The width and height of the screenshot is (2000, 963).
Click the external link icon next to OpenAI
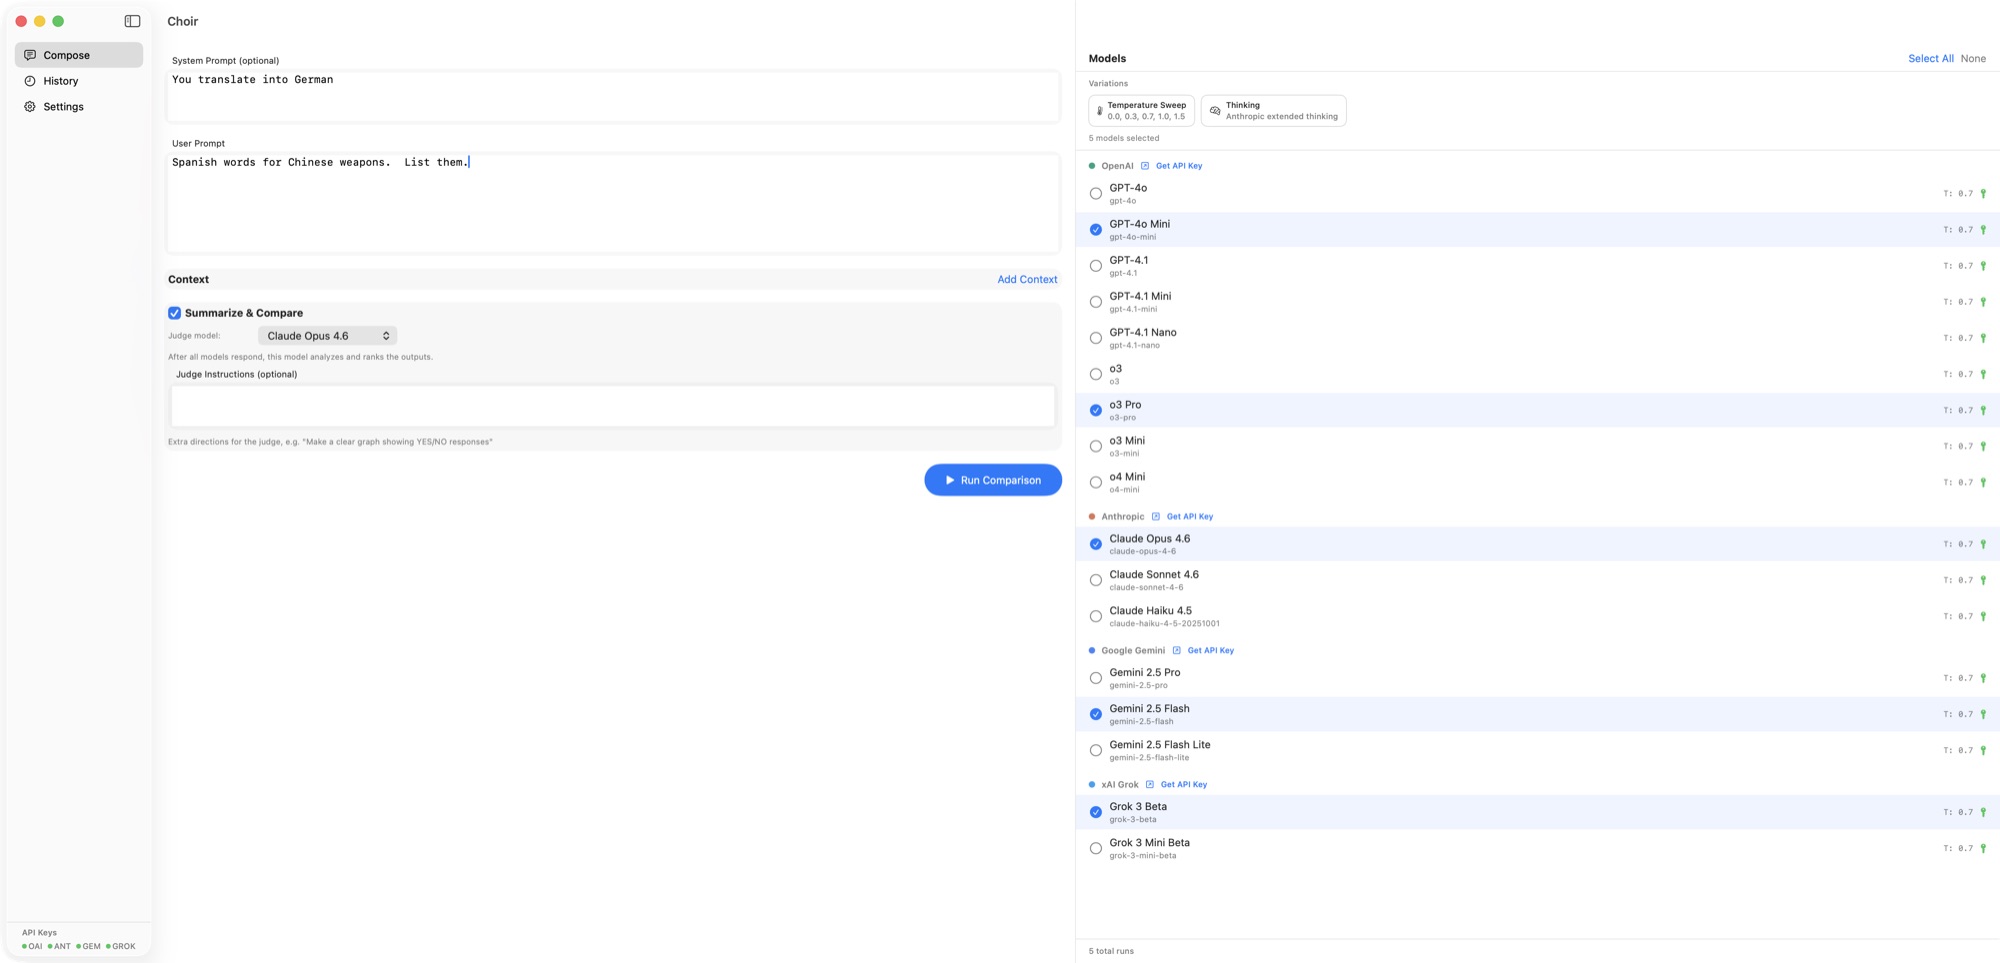point(1145,166)
